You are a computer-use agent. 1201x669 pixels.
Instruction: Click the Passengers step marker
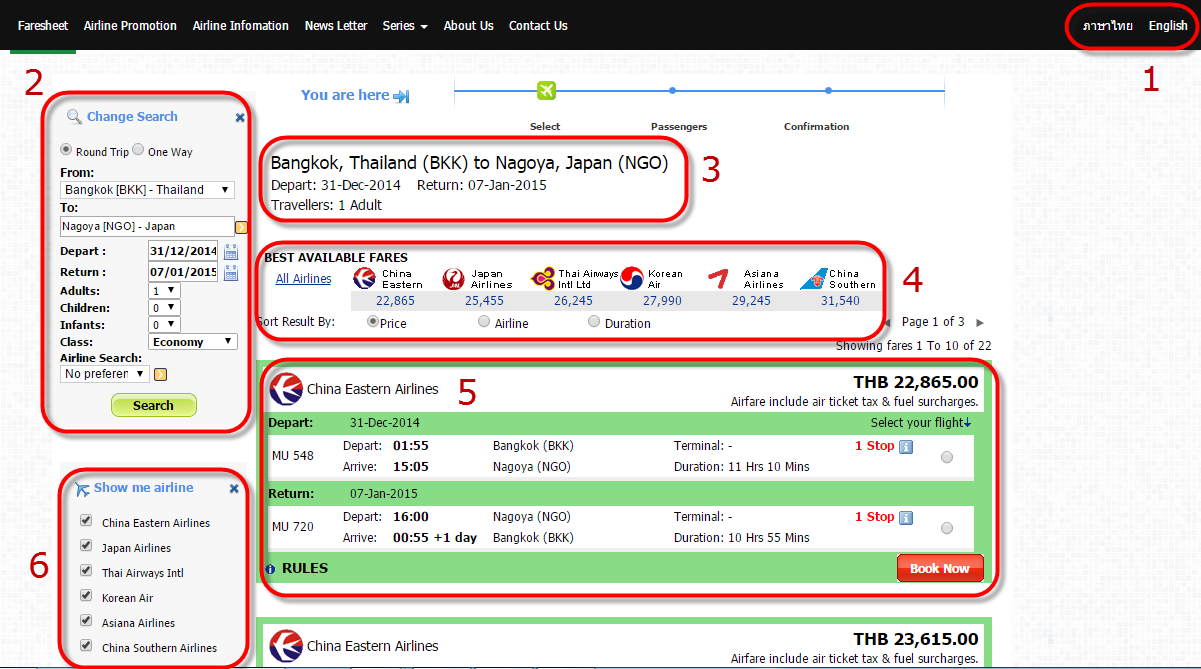point(672,91)
